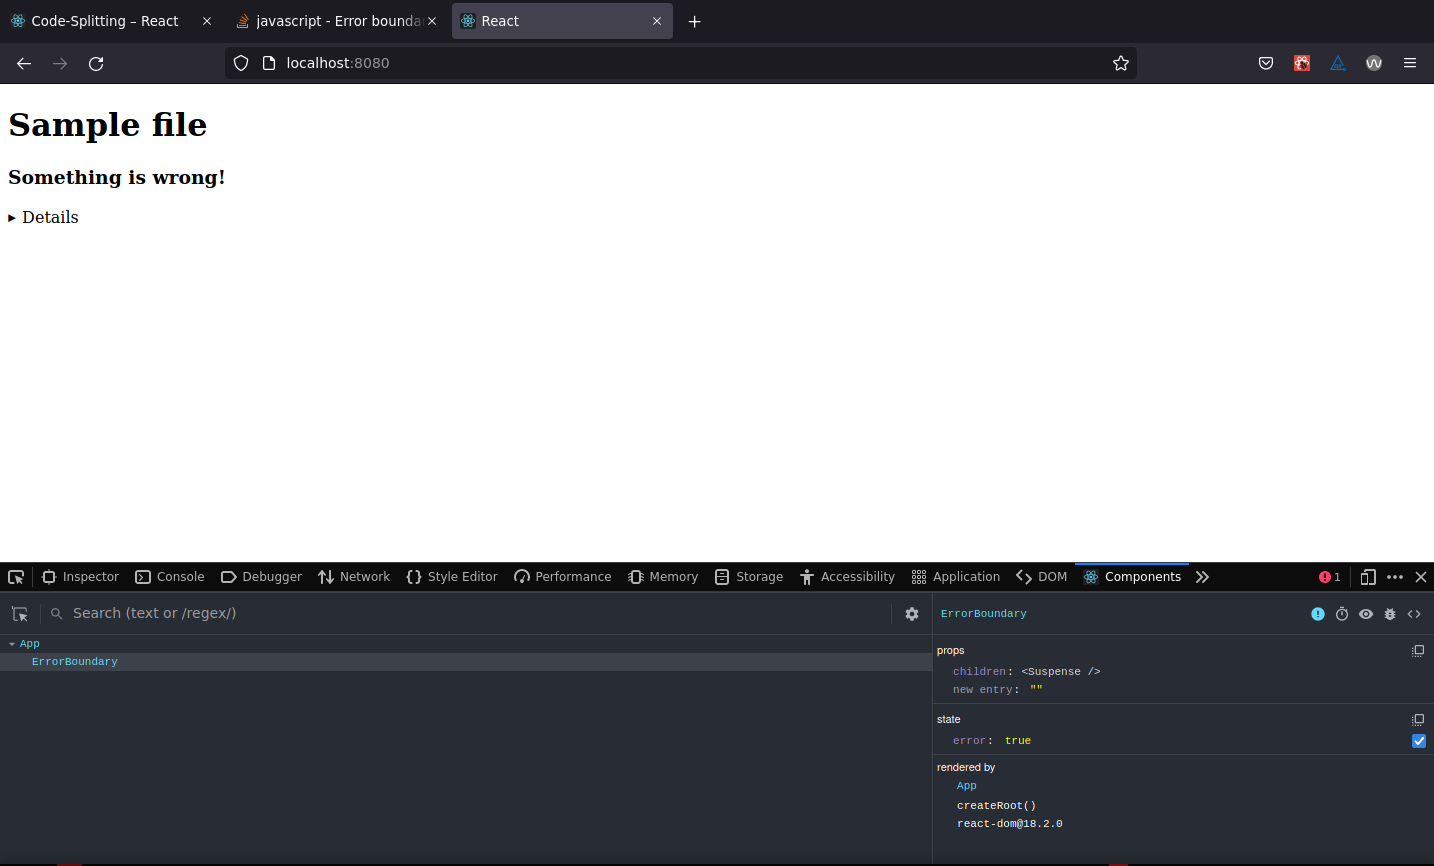Image resolution: width=1434 pixels, height=866 pixels.
Task: Open the blue triangle extension icon
Action: click(x=1338, y=63)
